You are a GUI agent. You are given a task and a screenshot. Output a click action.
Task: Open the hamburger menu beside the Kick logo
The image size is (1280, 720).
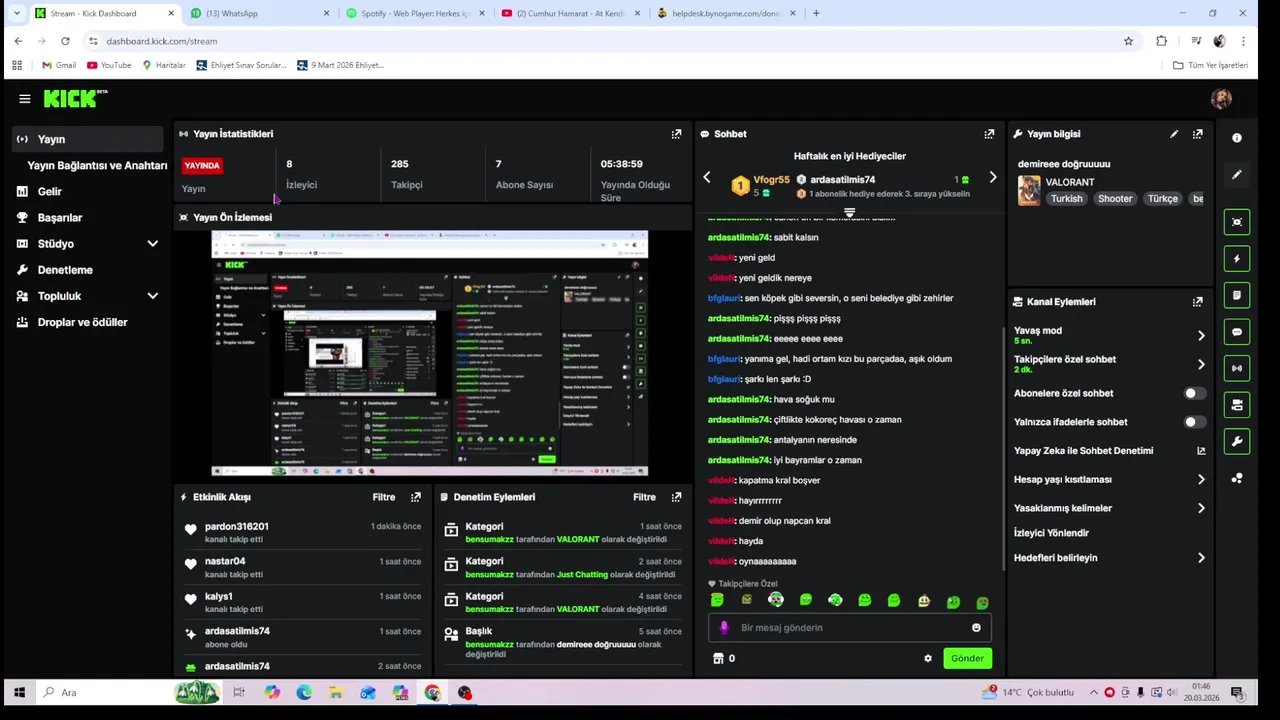[24, 99]
